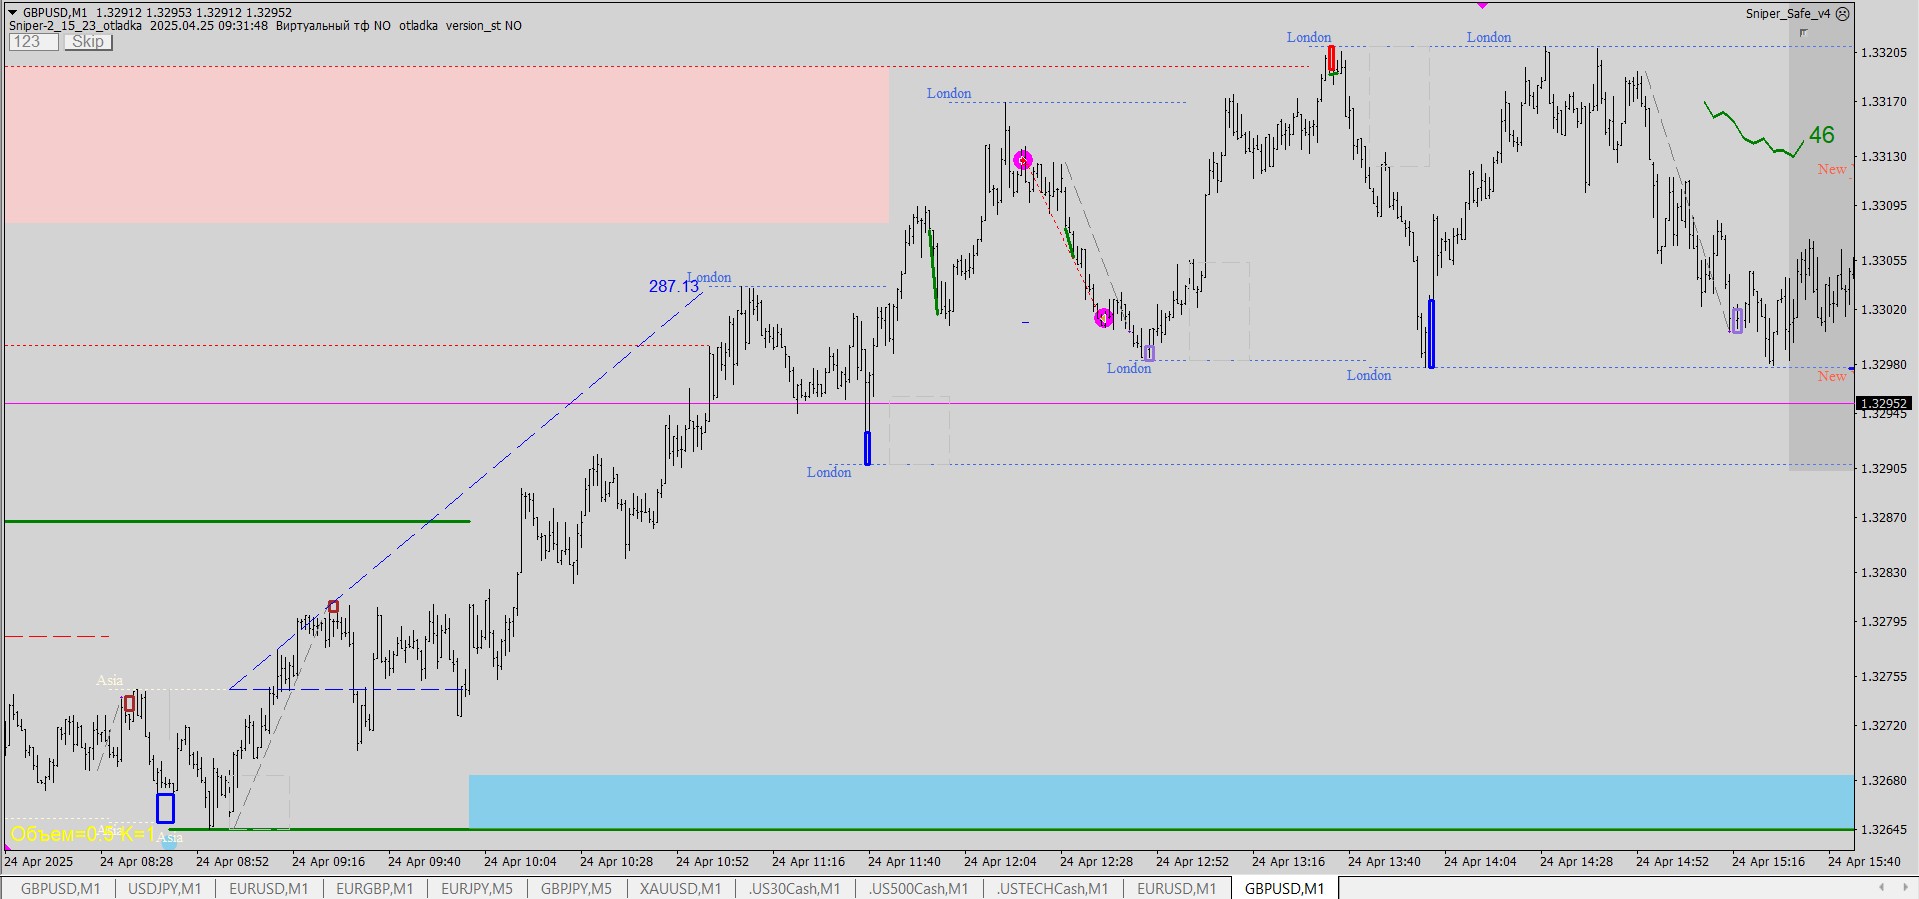
Task: Click the green forecast number 46
Action: 1821,135
